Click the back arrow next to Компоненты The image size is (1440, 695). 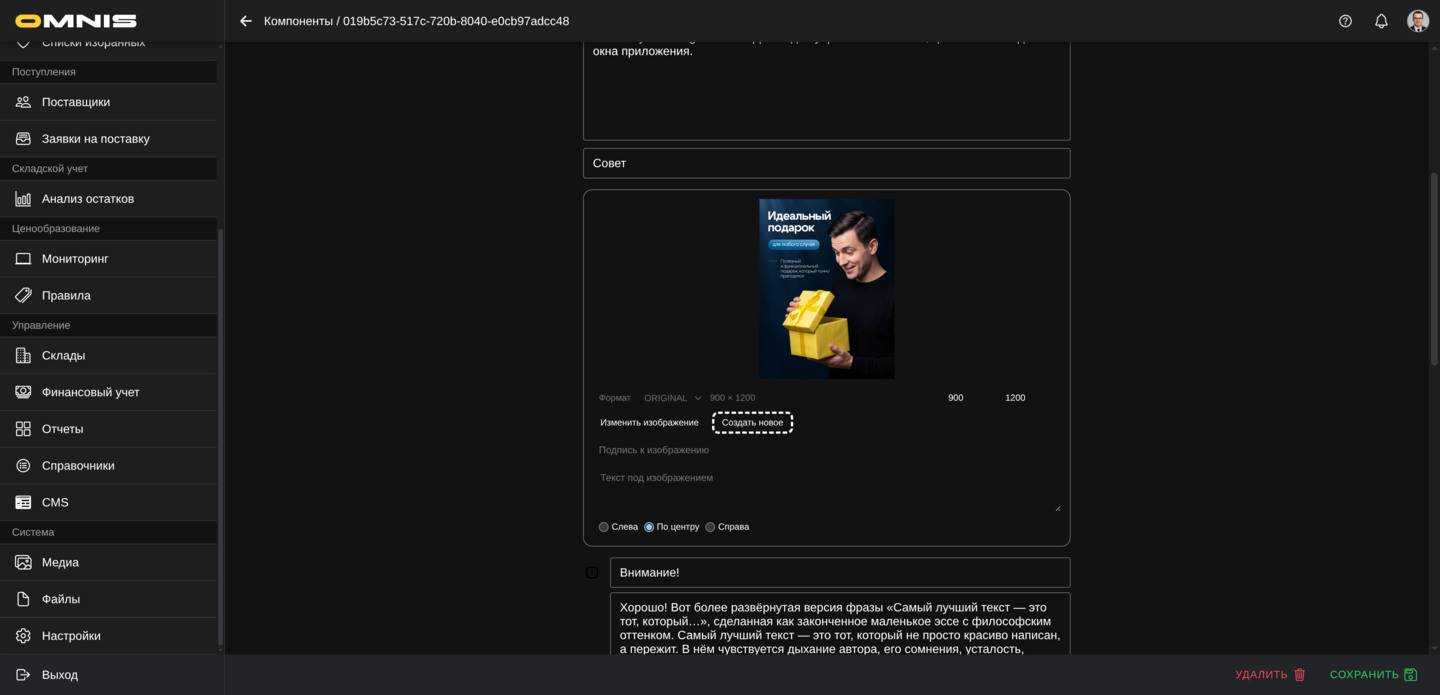246,21
